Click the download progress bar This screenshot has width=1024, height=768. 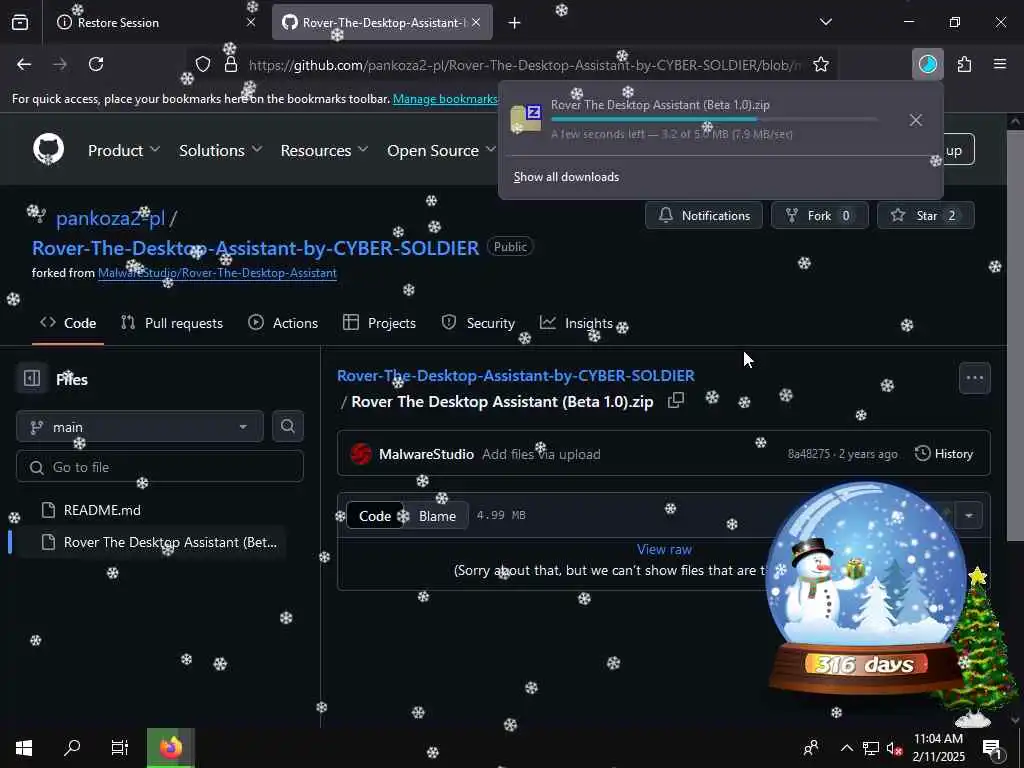coord(714,120)
